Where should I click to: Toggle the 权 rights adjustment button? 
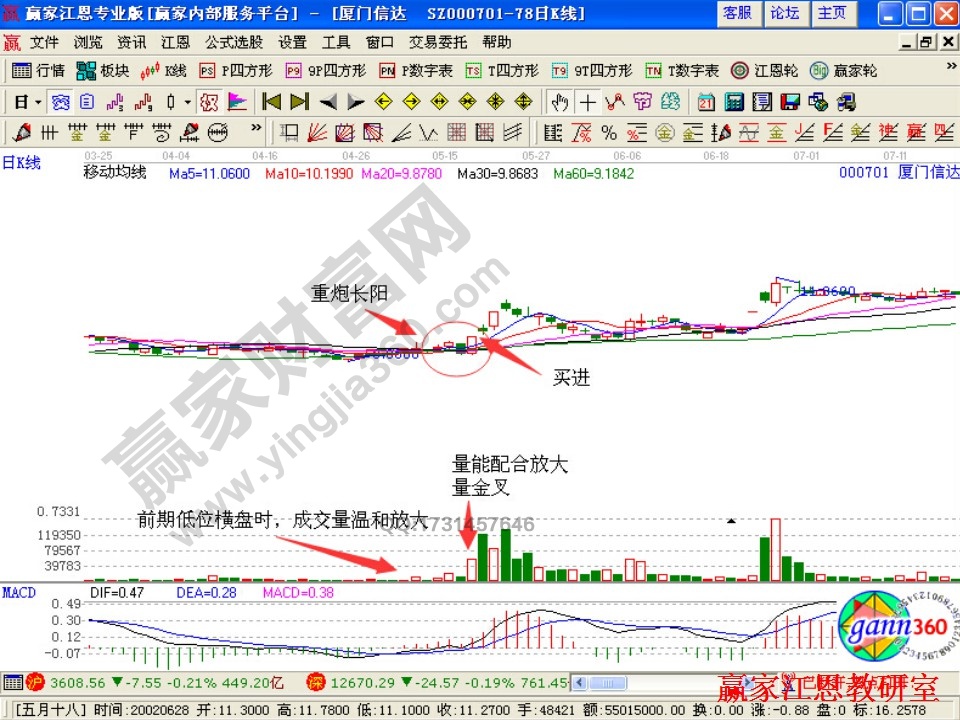(209, 102)
